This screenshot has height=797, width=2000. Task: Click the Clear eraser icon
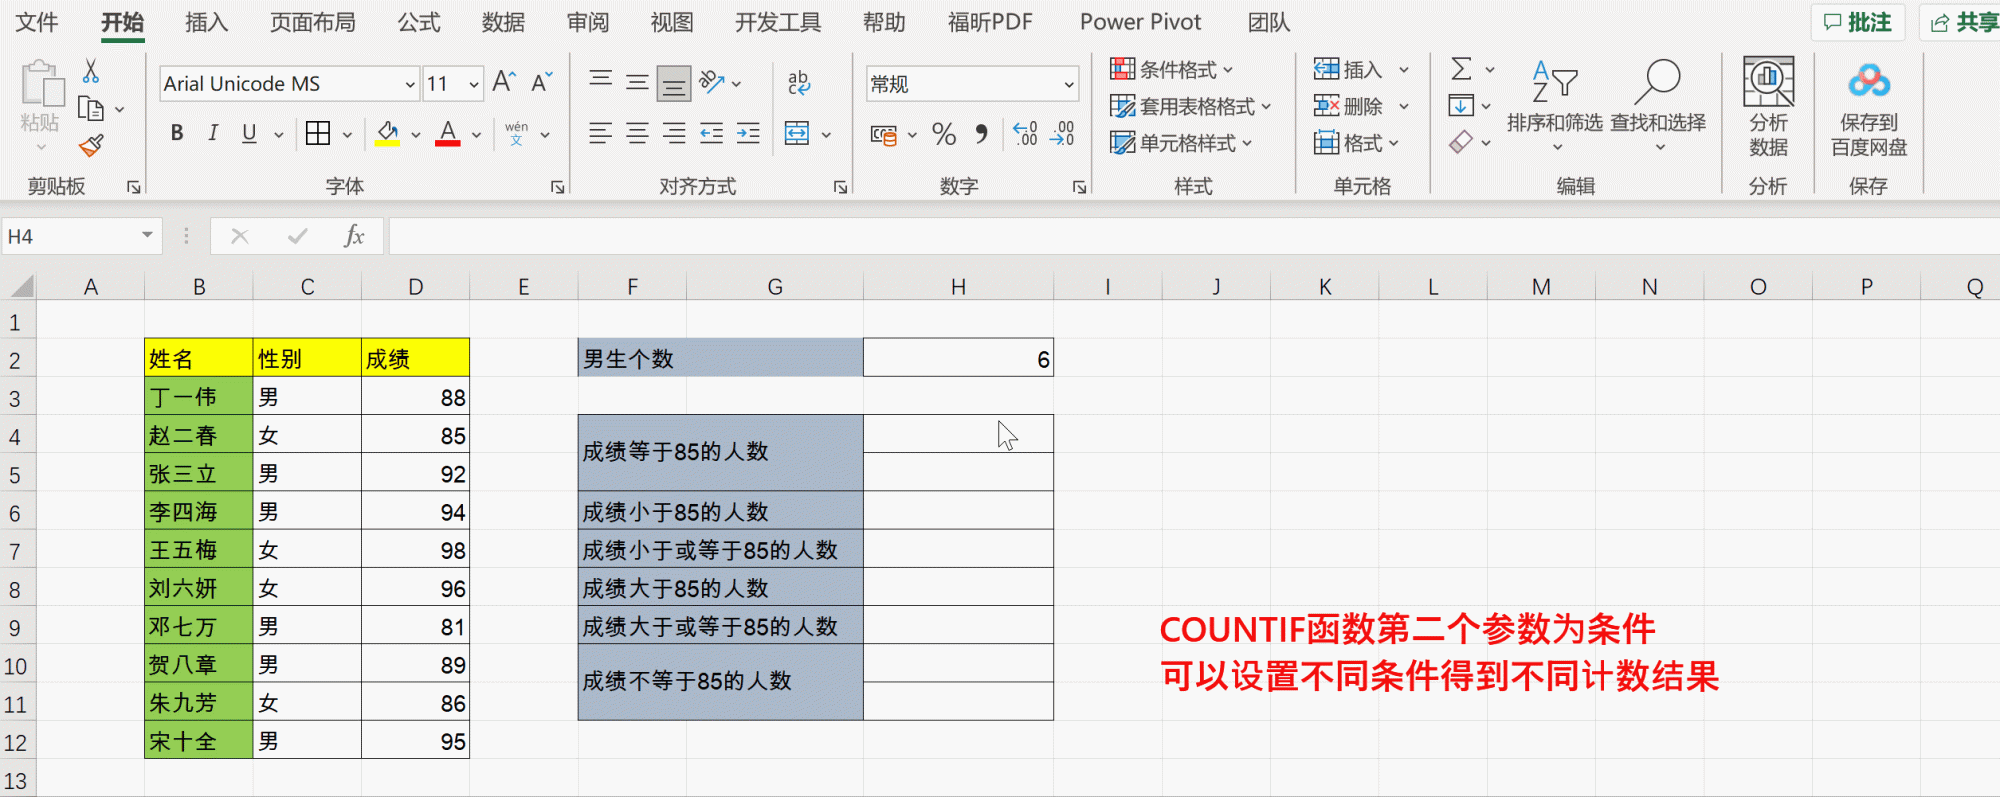point(1461,142)
